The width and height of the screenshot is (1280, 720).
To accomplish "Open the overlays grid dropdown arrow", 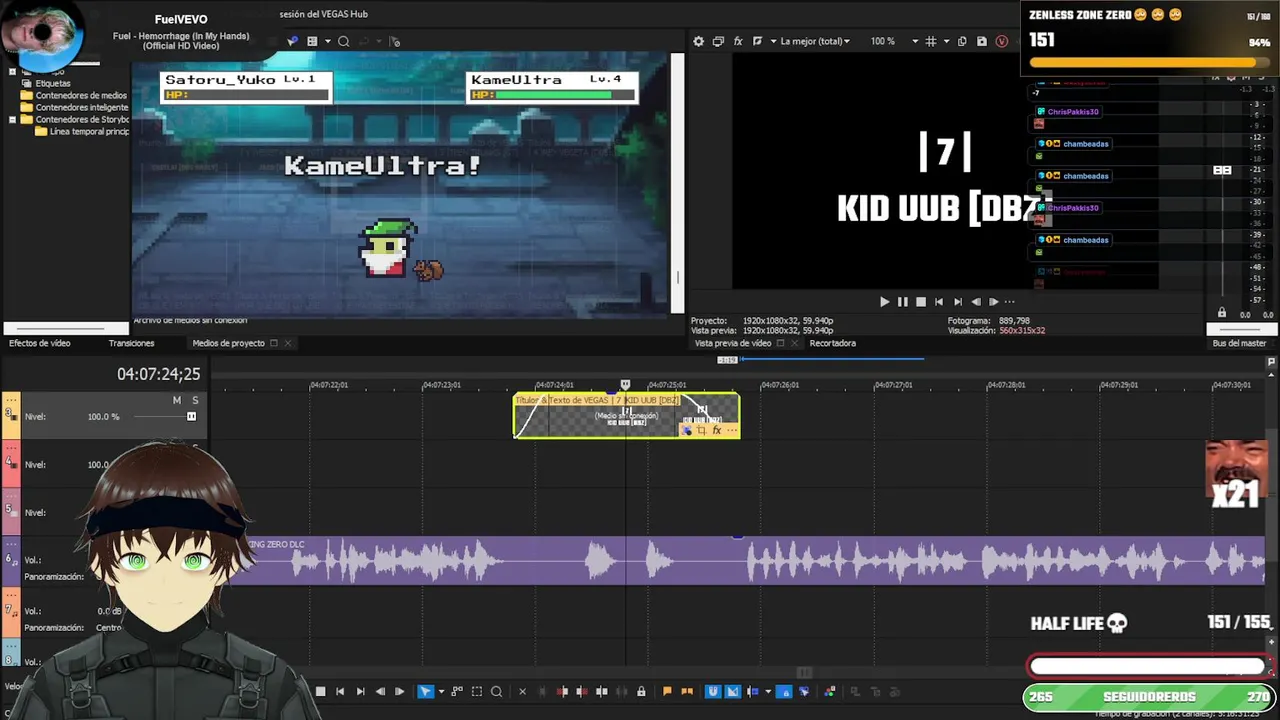I will [x=946, y=41].
